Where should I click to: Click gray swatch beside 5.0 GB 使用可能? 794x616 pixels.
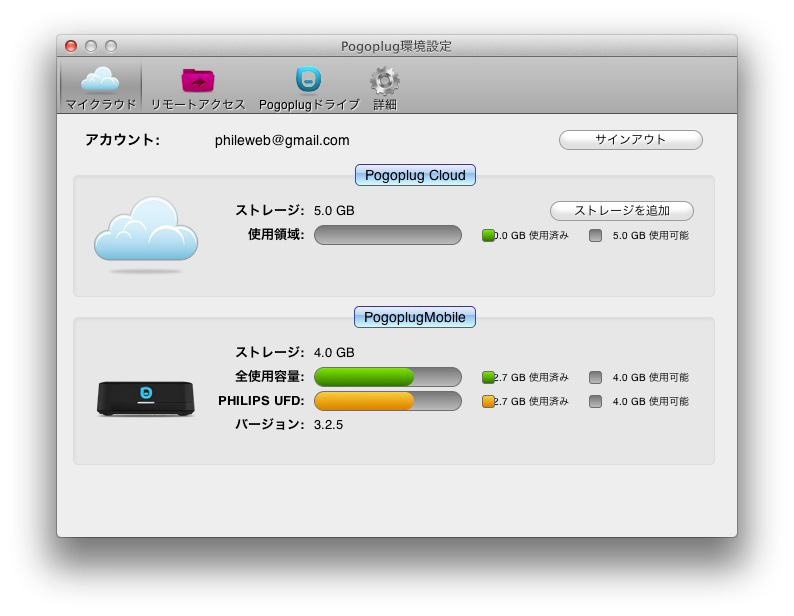[x=596, y=236]
